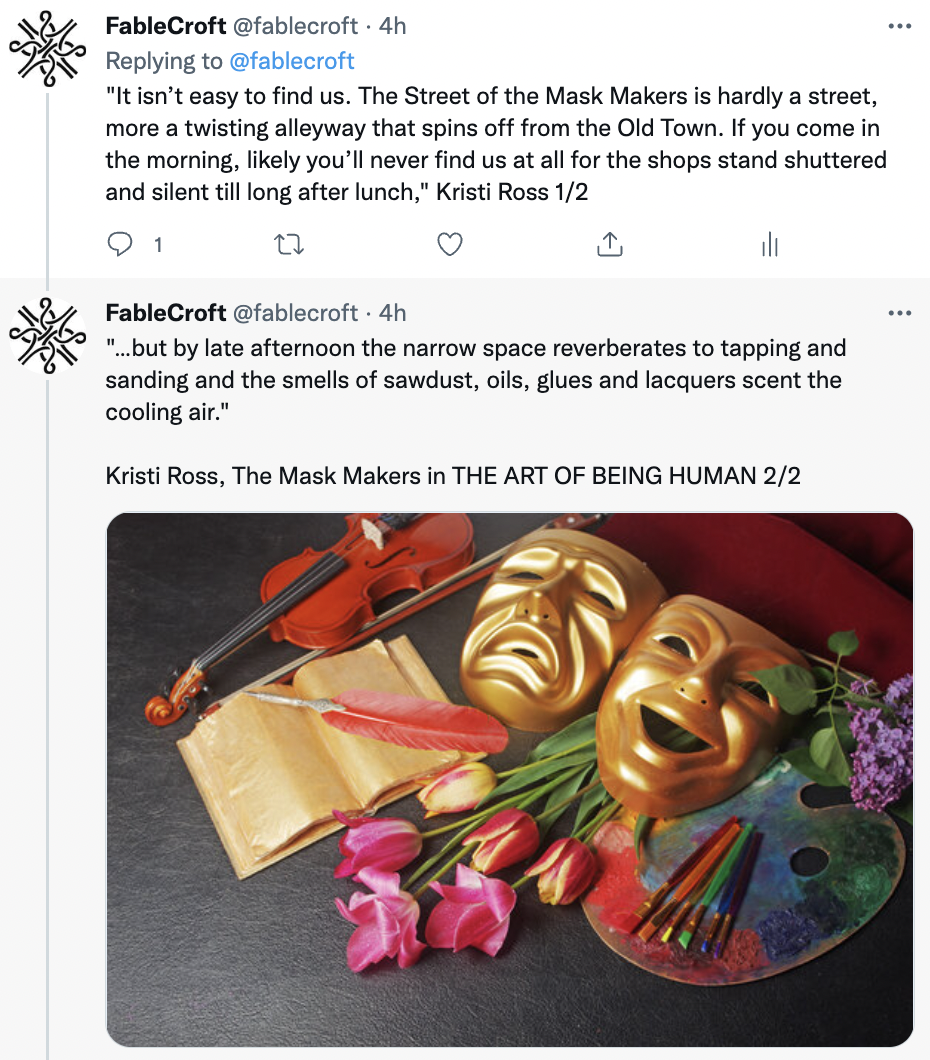The width and height of the screenshot is (930, 1060).
Task: Open more options on the first tweet
Action: click(900, 27)
